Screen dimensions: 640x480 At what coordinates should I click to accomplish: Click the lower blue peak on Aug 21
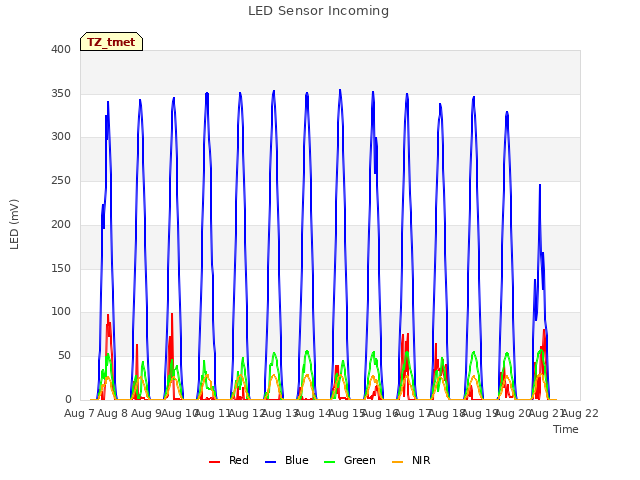point(540,185)
